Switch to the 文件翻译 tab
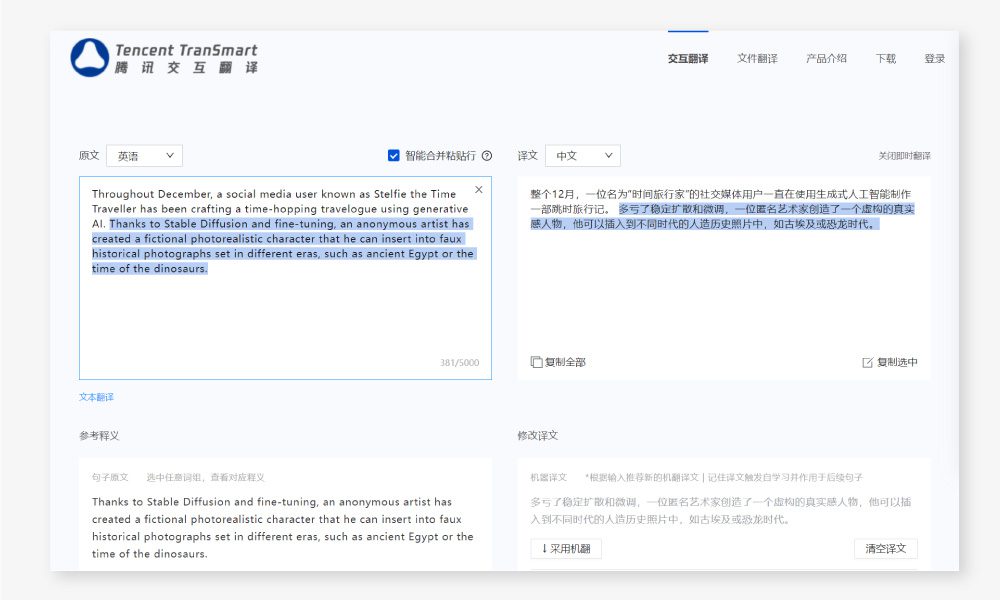 coord(758,58)
